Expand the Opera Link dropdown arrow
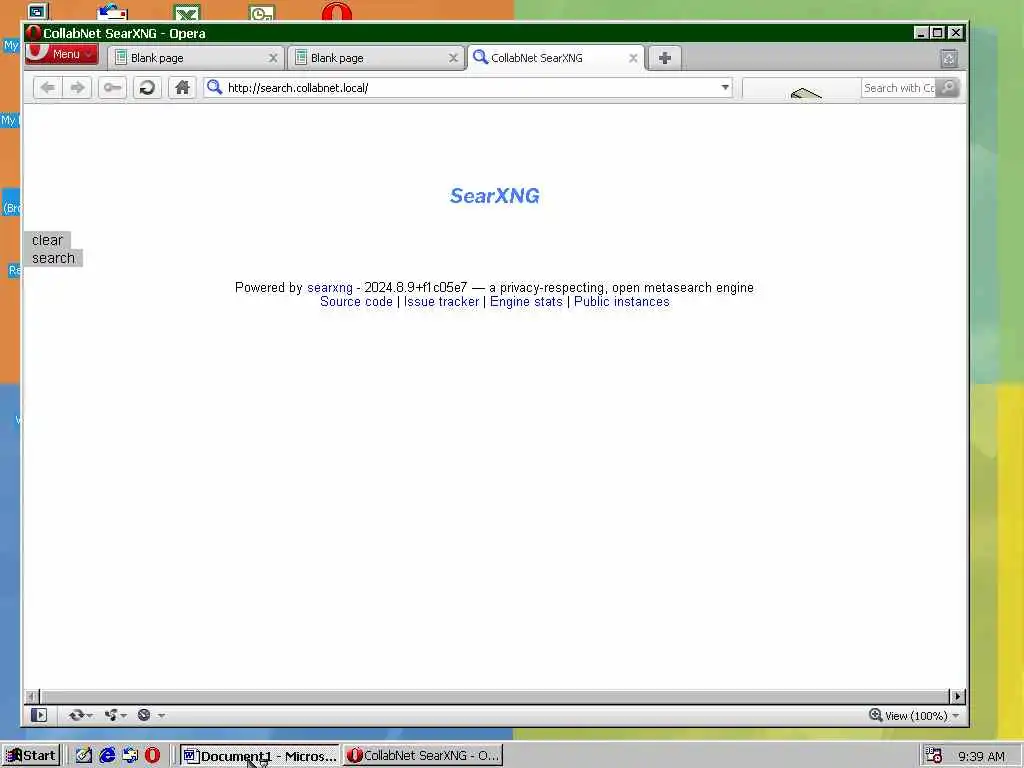The image size is (1024, 768). [x=89, y=716]
